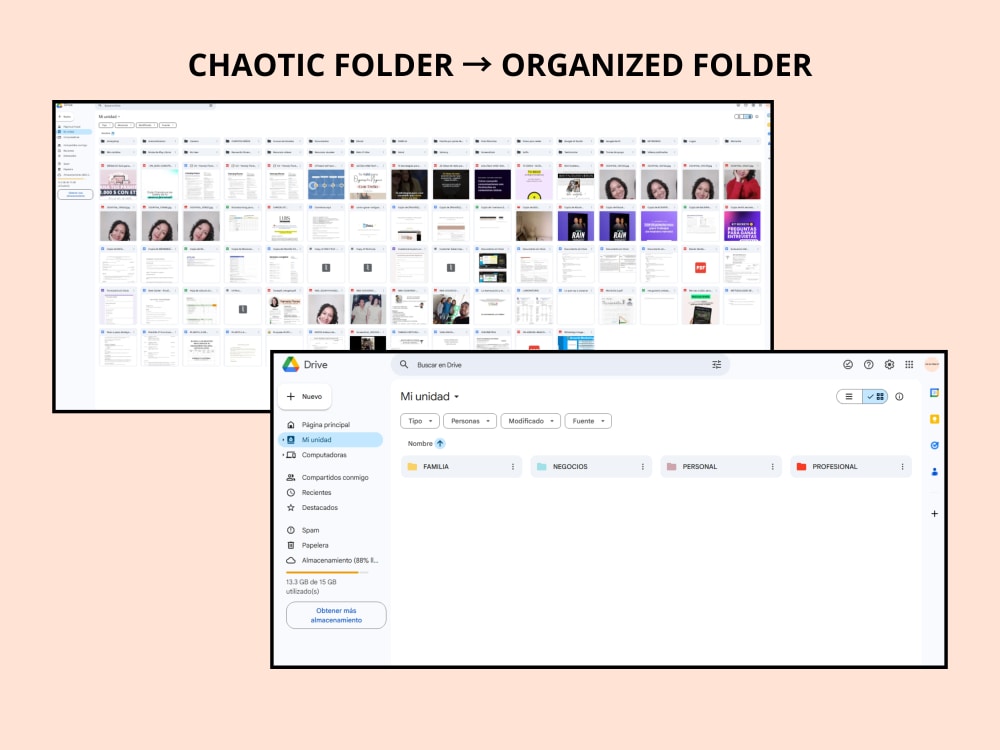Click the Spam warning icon
The image size is (1000, 750).
291,530
